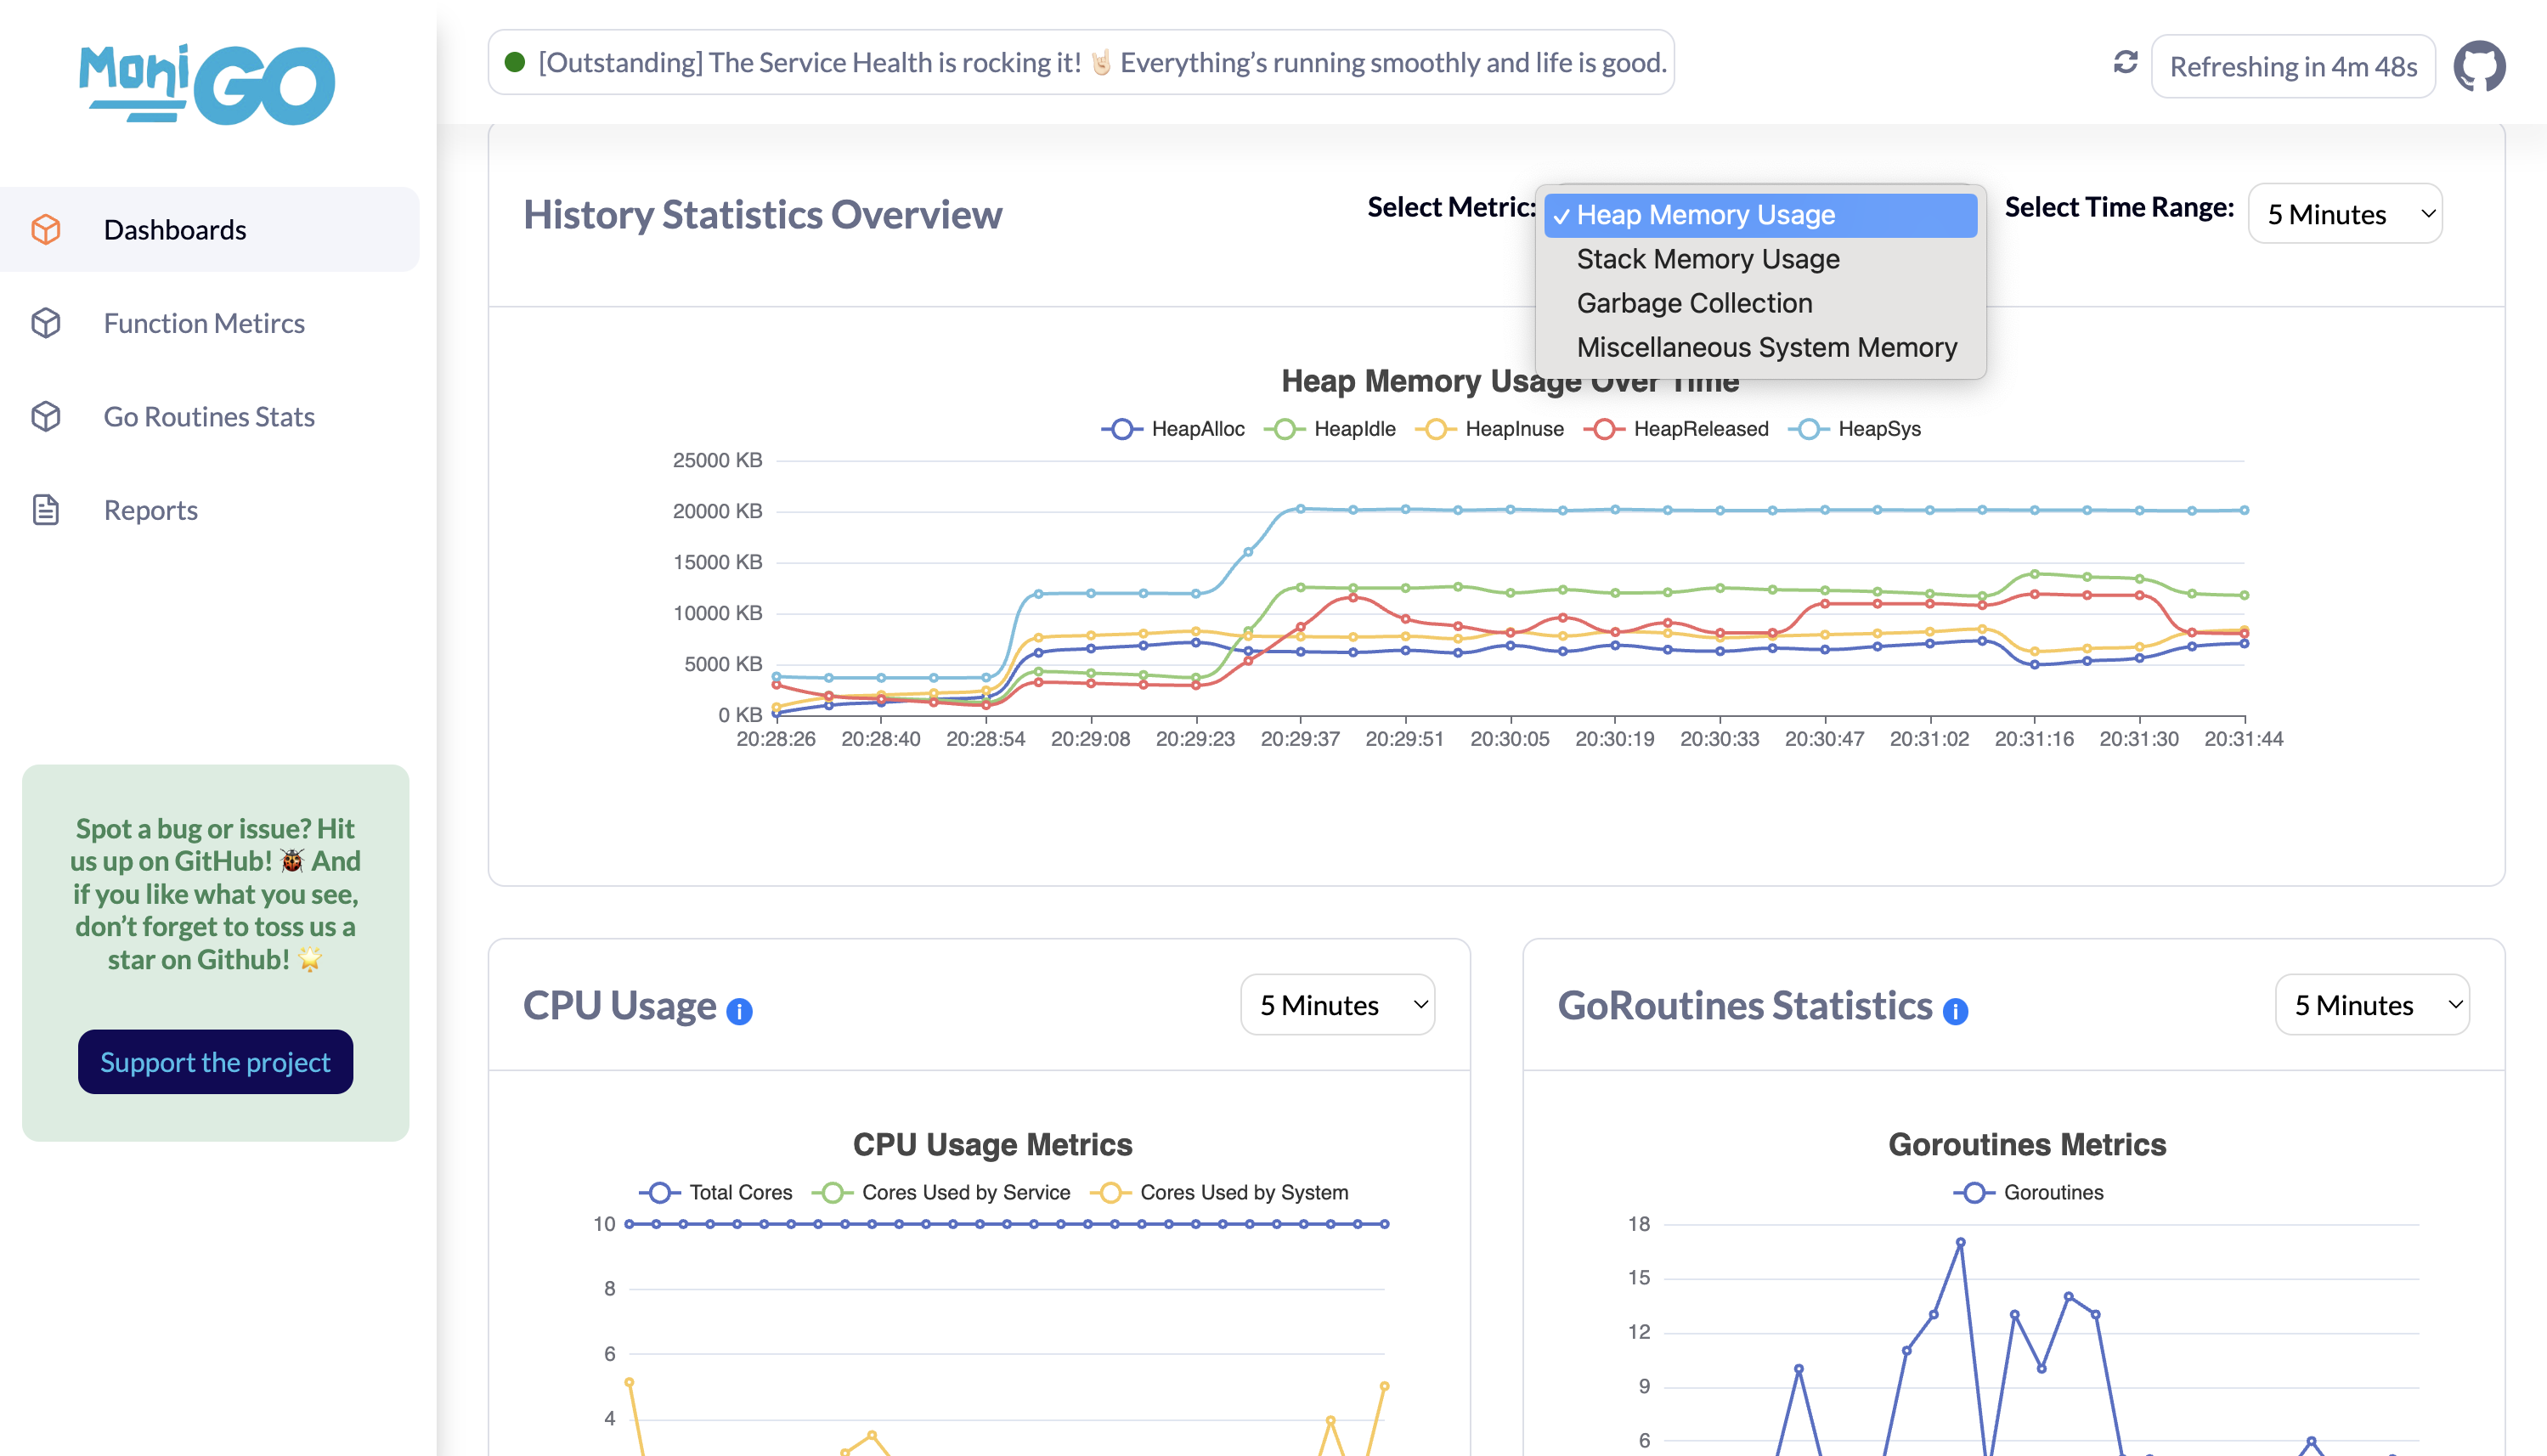This screenshot has width=2547, height=1456.
Task: Open the Reports page link
Action: [150, 510]
